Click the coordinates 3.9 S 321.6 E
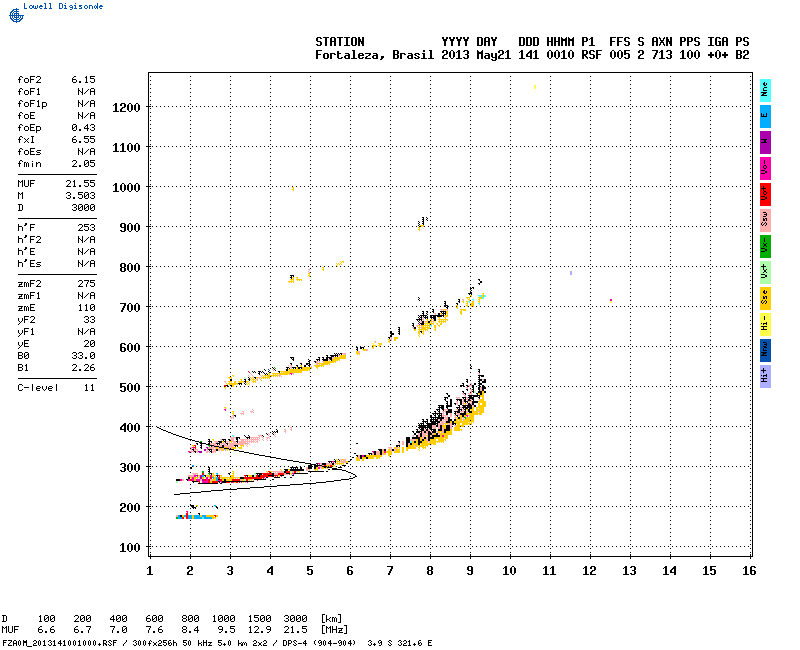 tap(399, 643)
